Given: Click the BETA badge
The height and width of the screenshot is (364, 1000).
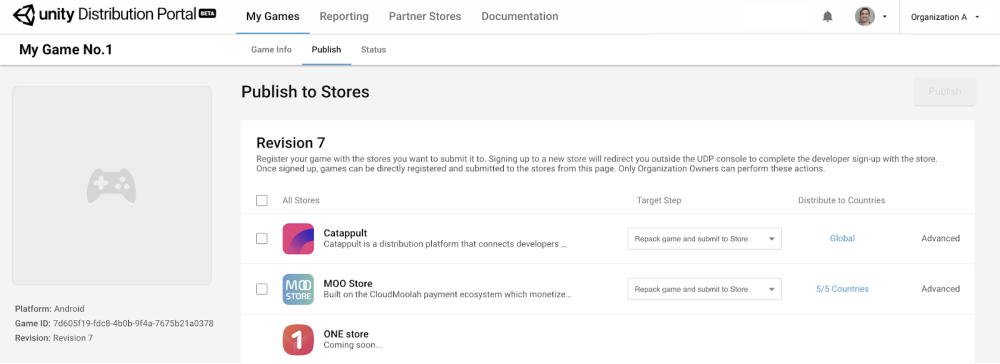Looking at the screenshot, I should (207, 13).
